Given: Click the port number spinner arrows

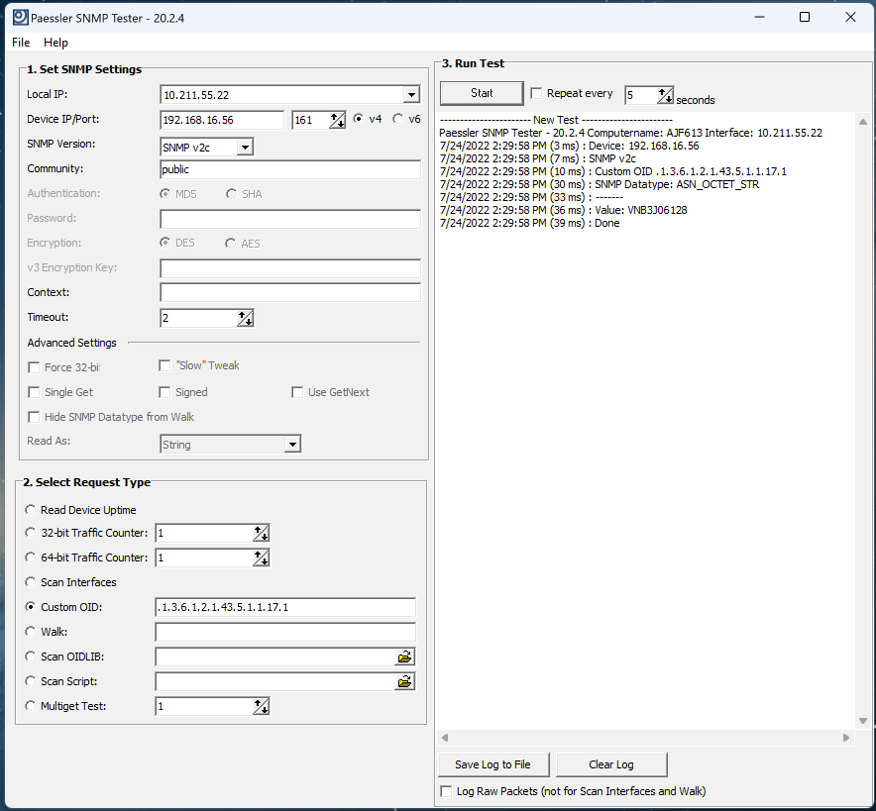Looking at the screenshot, I should click(x=337, y=120).
